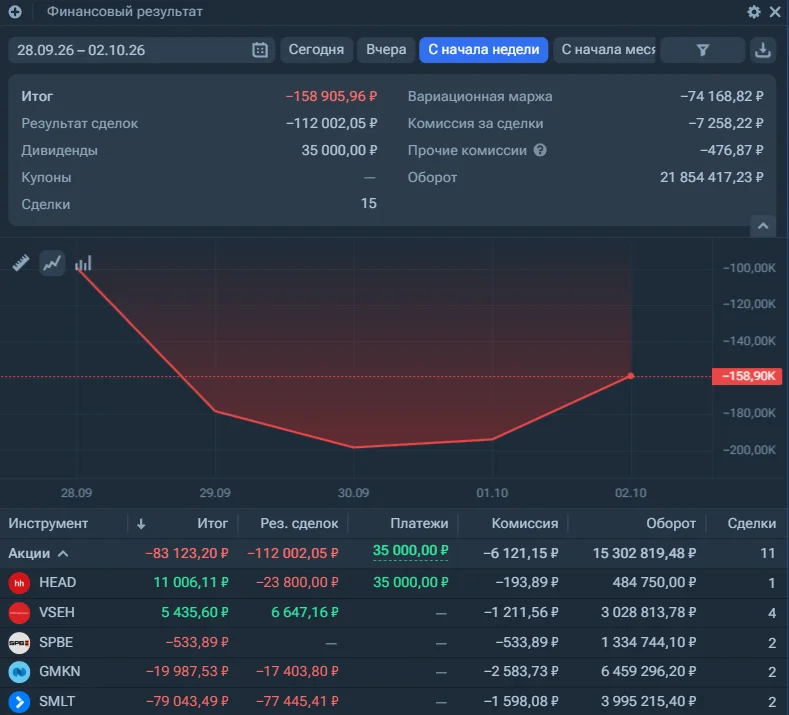This screenshot has width=789, height=715.
Task: Click the -158,90K price label on chart
Action: coord(747,376)
